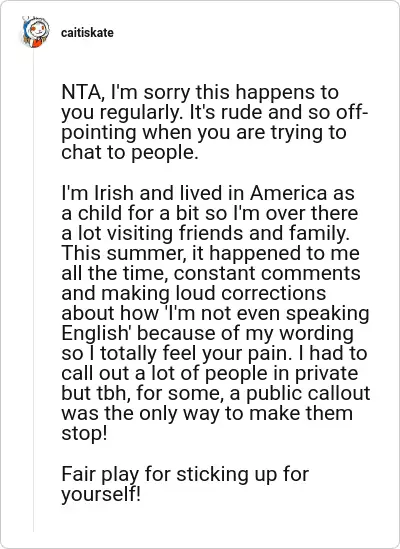Click the paragraph beginning 'I'm Irish and lived'
Image resolution: width=400 pixels, height=549 pixels.
pos(216,313)
